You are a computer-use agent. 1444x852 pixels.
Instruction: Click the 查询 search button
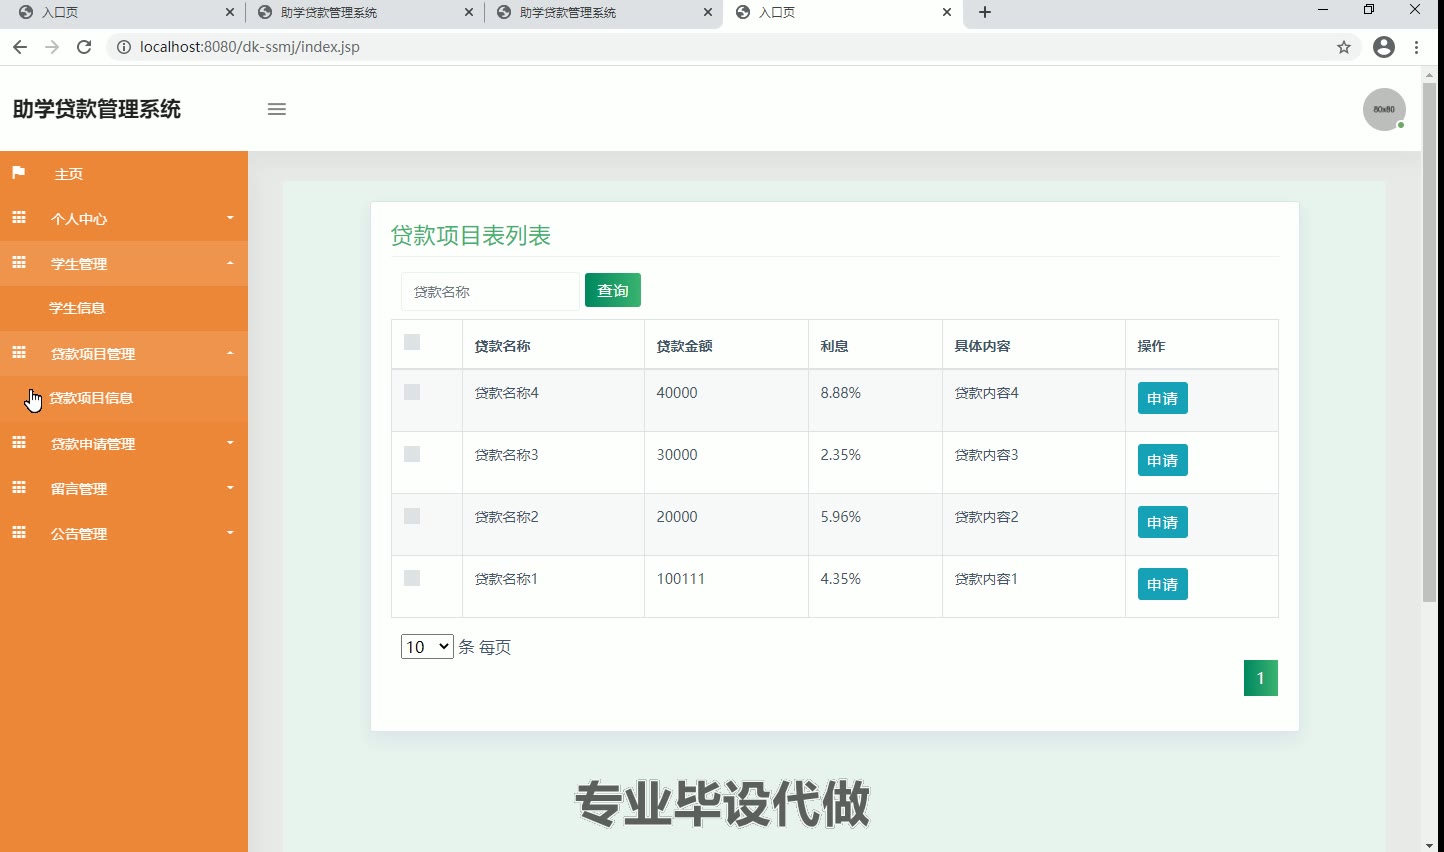coord(613,290)
